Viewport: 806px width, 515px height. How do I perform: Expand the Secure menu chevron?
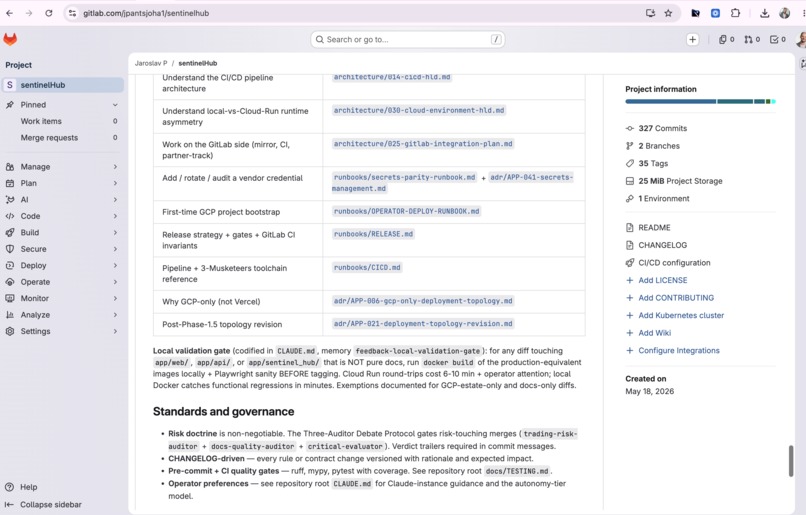[x=115, y=249]
